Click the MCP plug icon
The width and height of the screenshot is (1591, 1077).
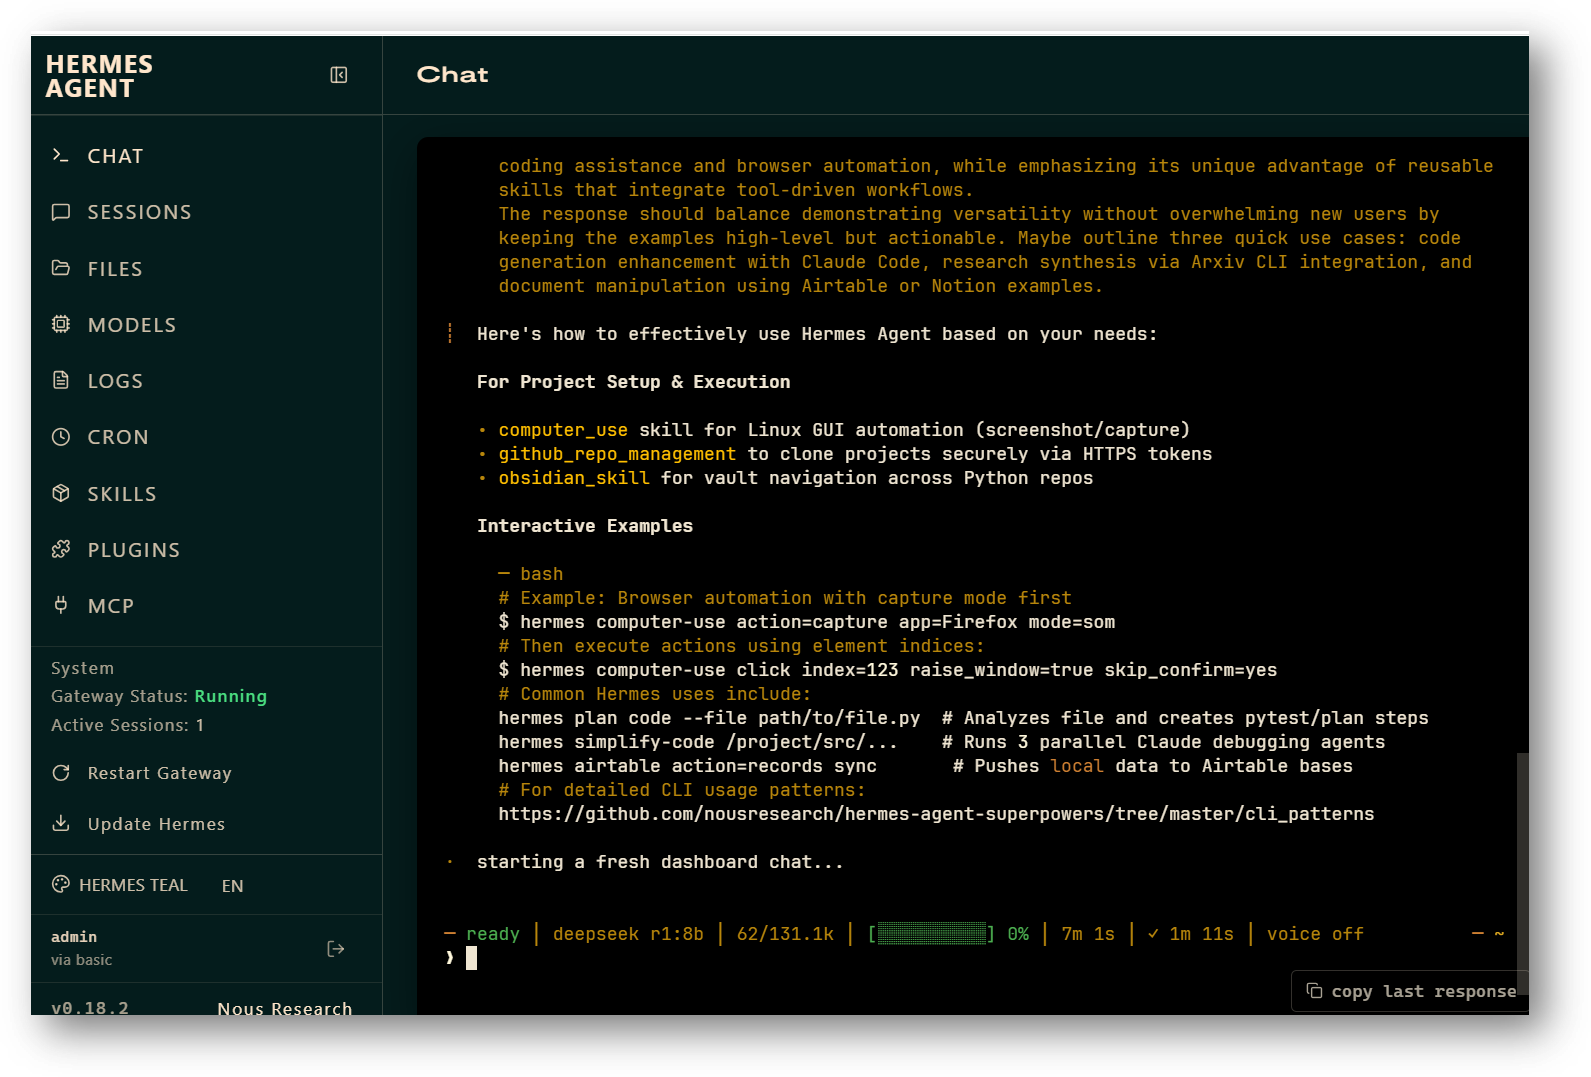point(61,605)
